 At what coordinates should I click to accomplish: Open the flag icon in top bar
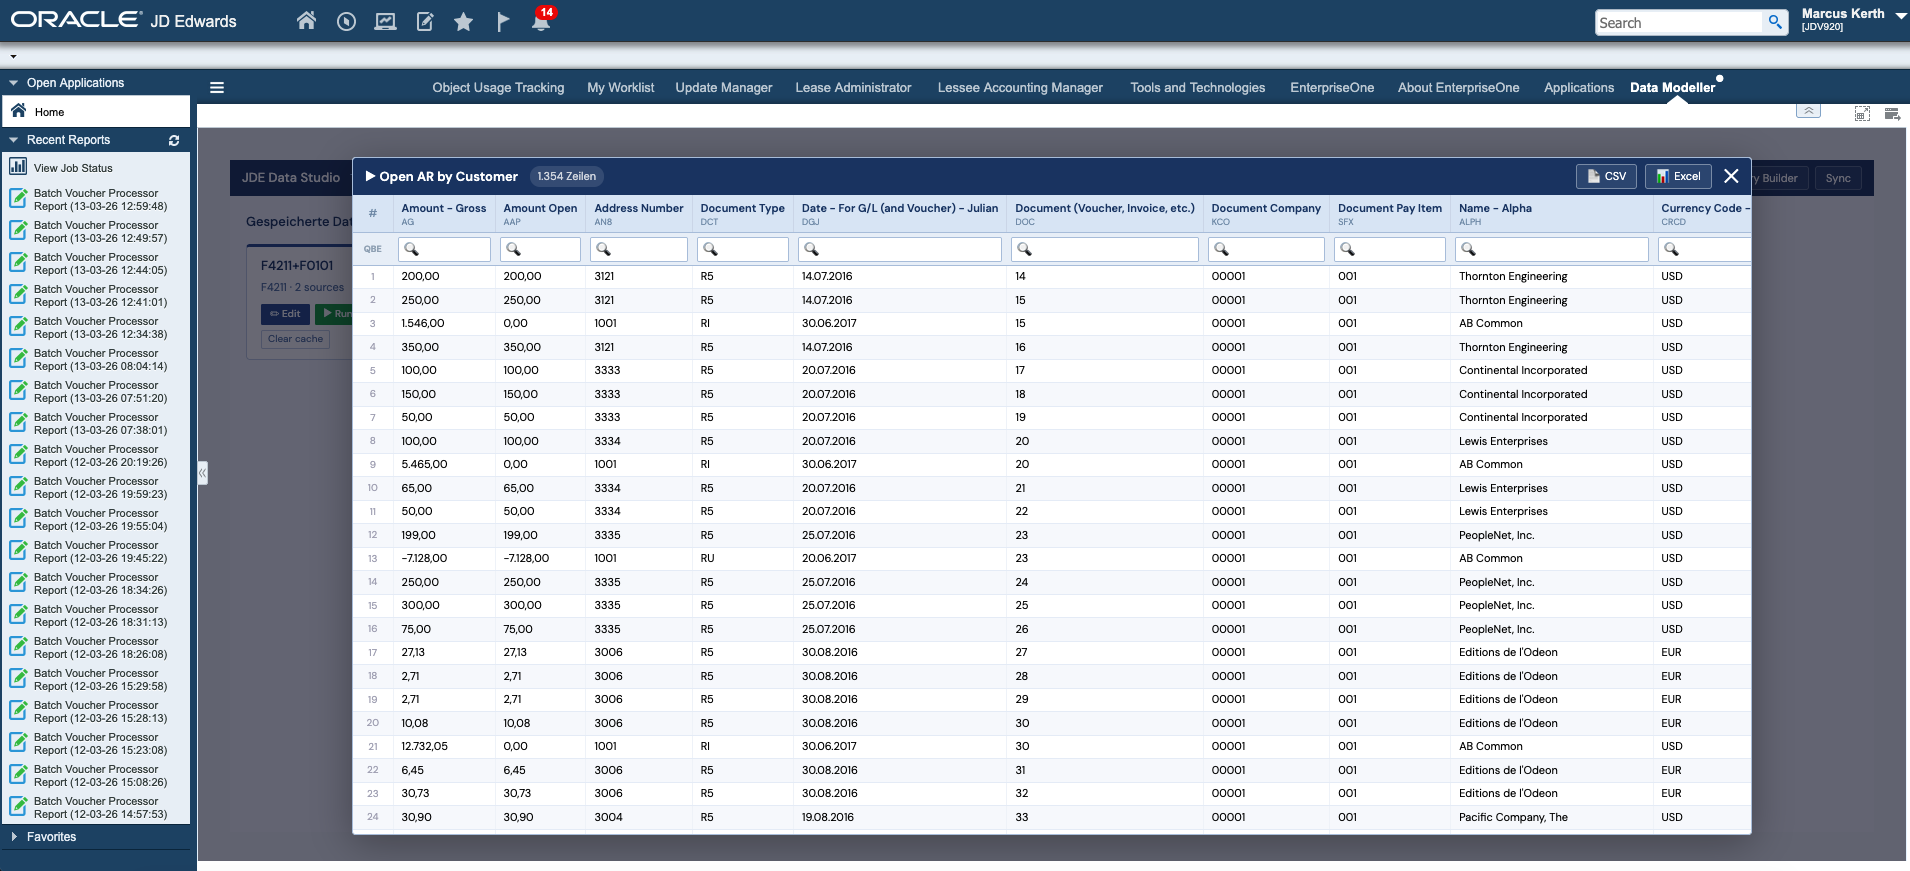click(x=503, y=21)
